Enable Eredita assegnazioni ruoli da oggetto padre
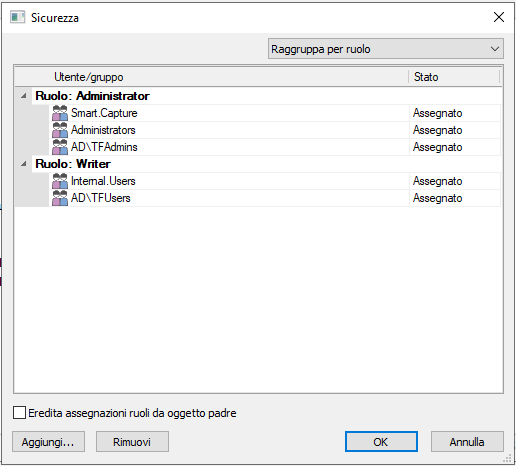This screenshot has height=466, width=516. tap(19, 413)
